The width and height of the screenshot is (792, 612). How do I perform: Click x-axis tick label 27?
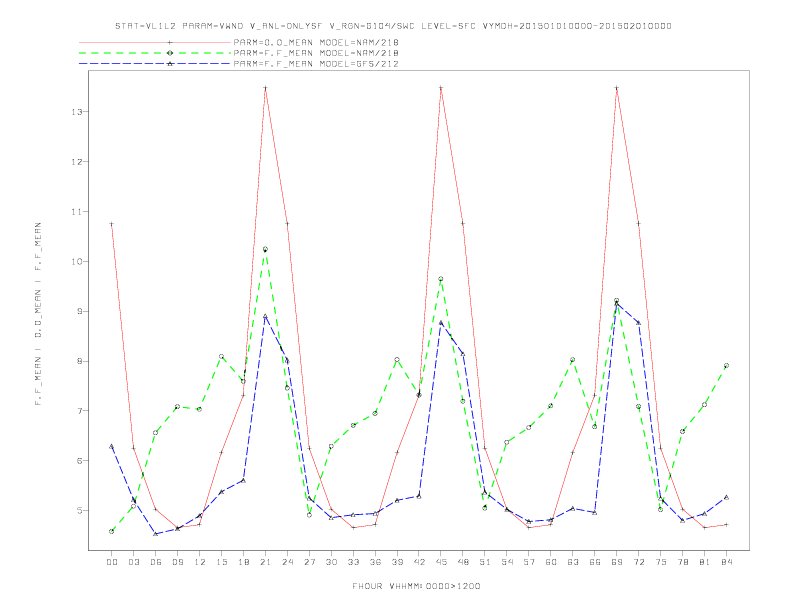pyautogui.click(x=309, y=562)
